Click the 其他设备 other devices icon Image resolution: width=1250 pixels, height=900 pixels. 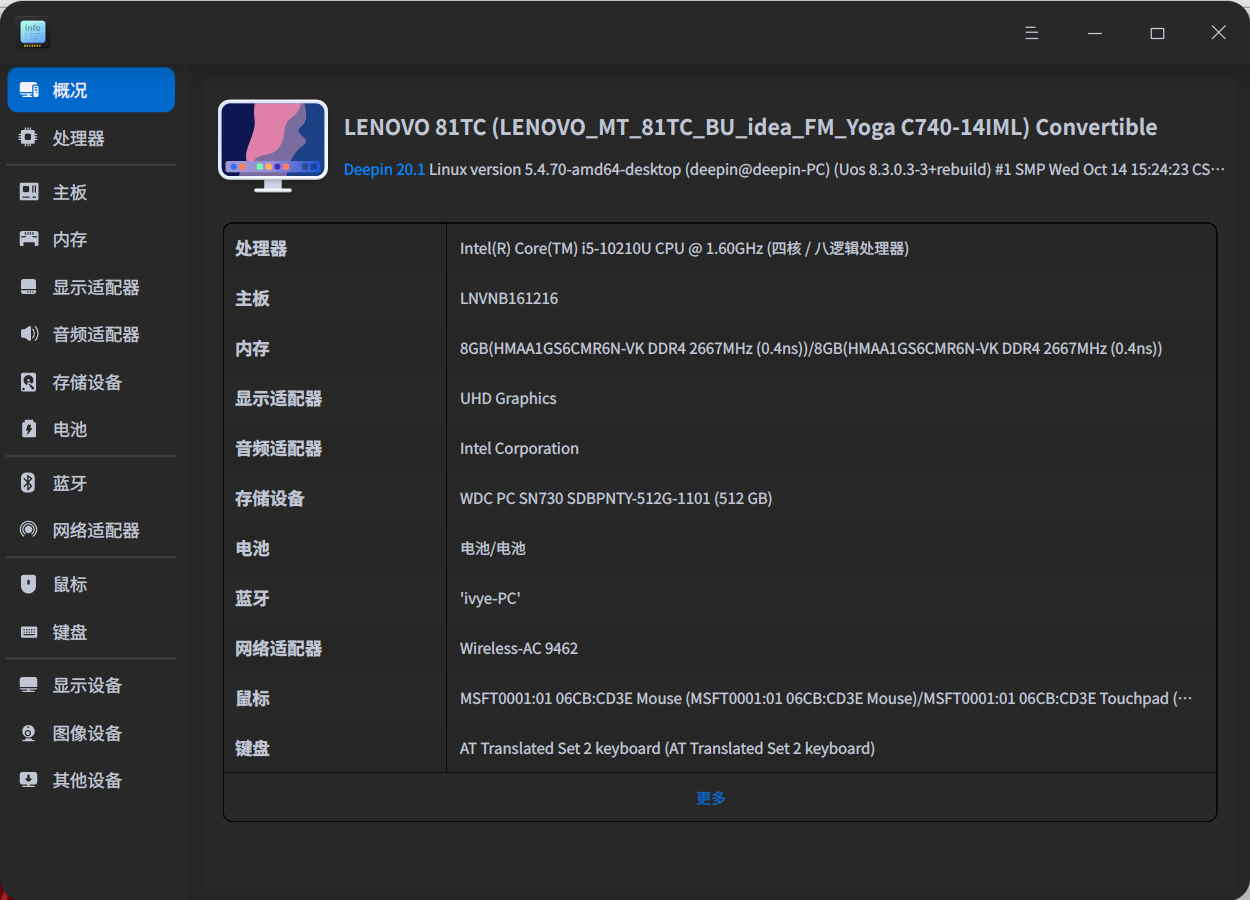pos(29,780)
